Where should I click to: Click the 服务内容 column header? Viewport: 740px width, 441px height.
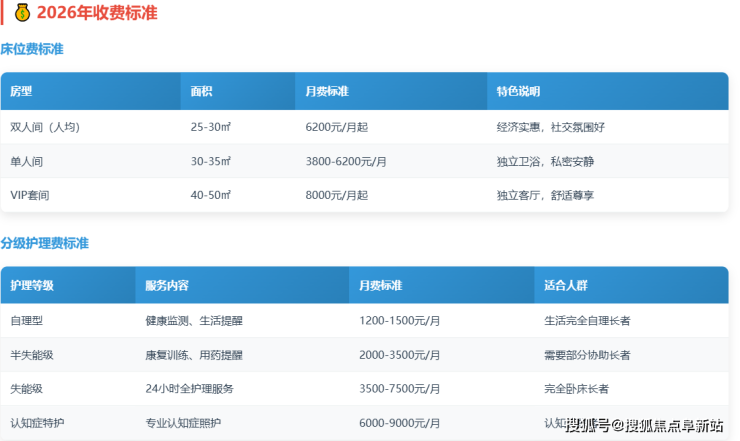pos(167,286)
